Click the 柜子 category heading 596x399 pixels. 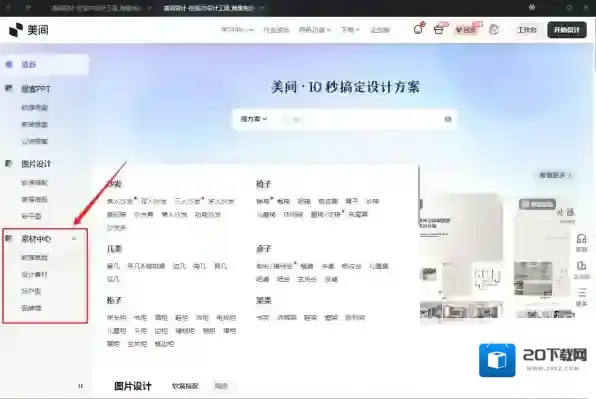(114, 301)
